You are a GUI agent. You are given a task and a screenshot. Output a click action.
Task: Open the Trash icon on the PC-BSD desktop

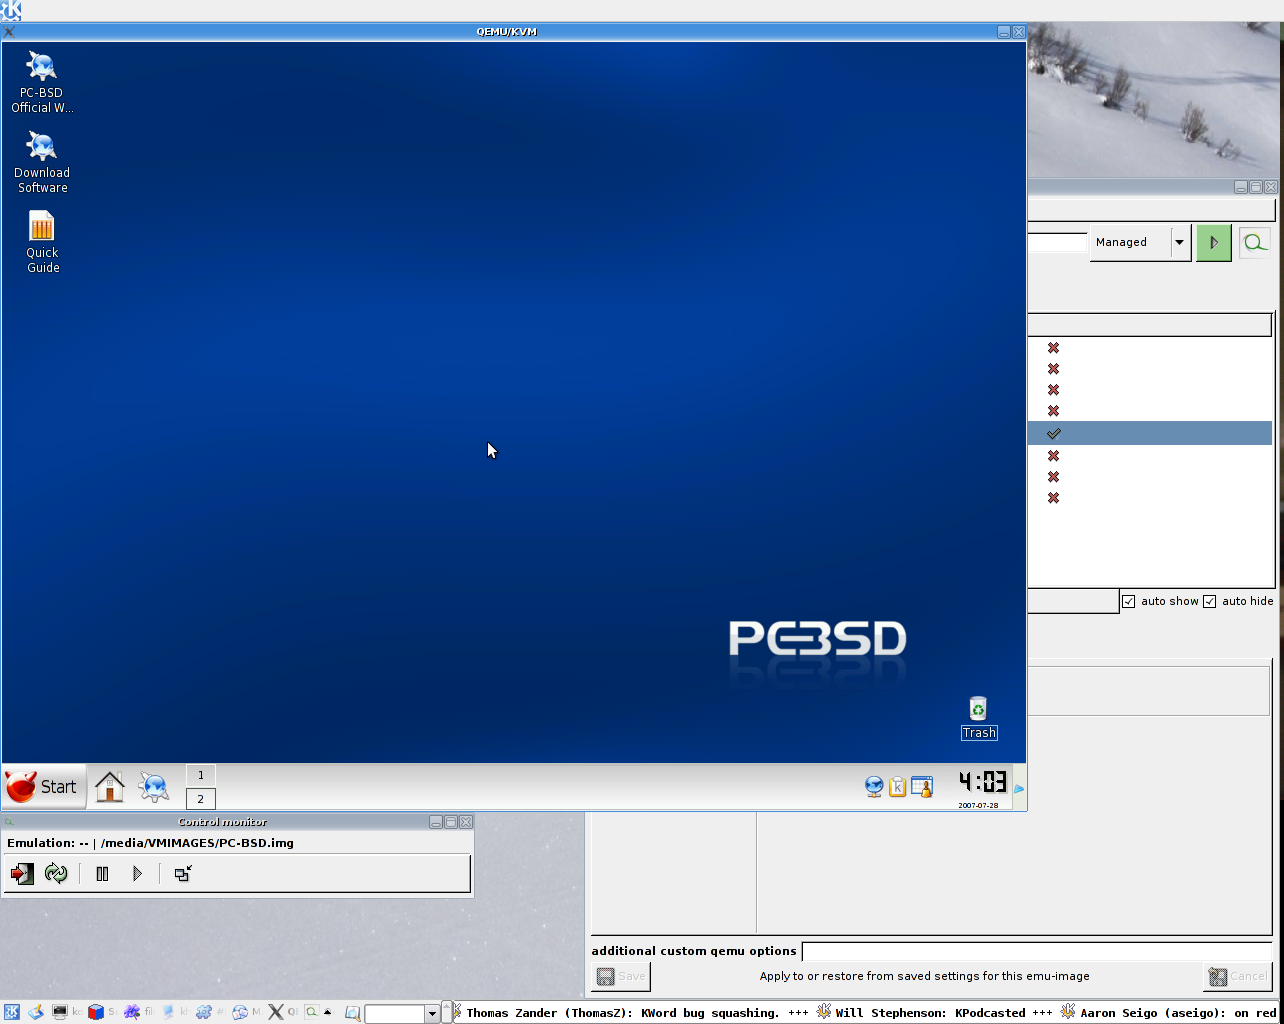point(979,718)
